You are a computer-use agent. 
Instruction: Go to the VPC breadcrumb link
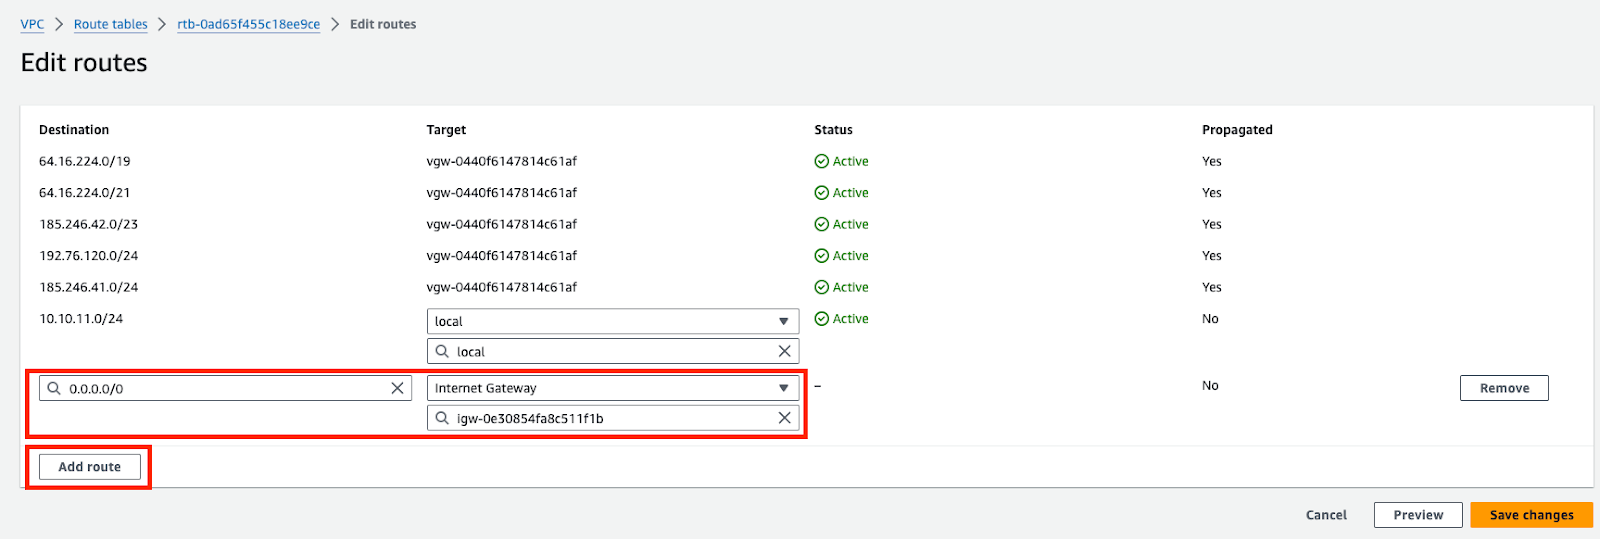(32, 24)
